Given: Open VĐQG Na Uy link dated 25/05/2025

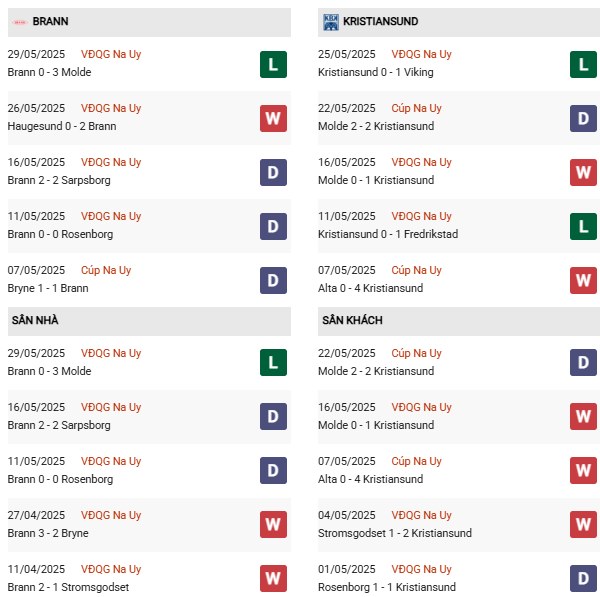Looking at the screenshot, I should coord(422,54).
